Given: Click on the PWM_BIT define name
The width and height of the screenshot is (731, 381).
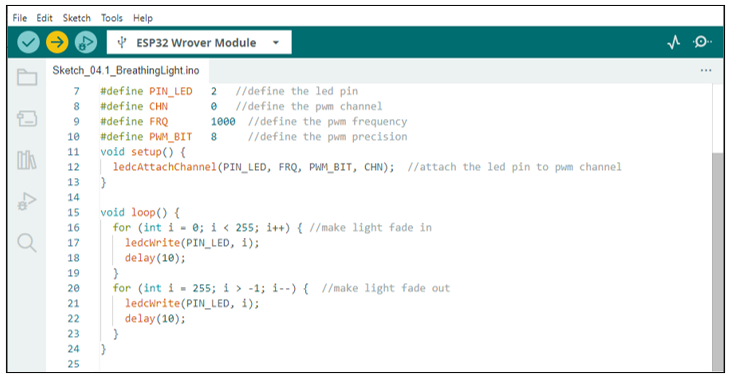Looking at the screenshot, I should tap(171, 137).
